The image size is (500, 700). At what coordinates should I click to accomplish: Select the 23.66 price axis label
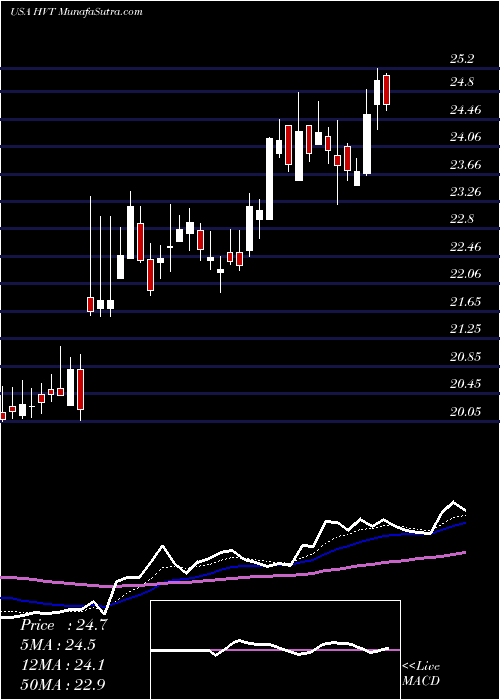pos(466,165)
